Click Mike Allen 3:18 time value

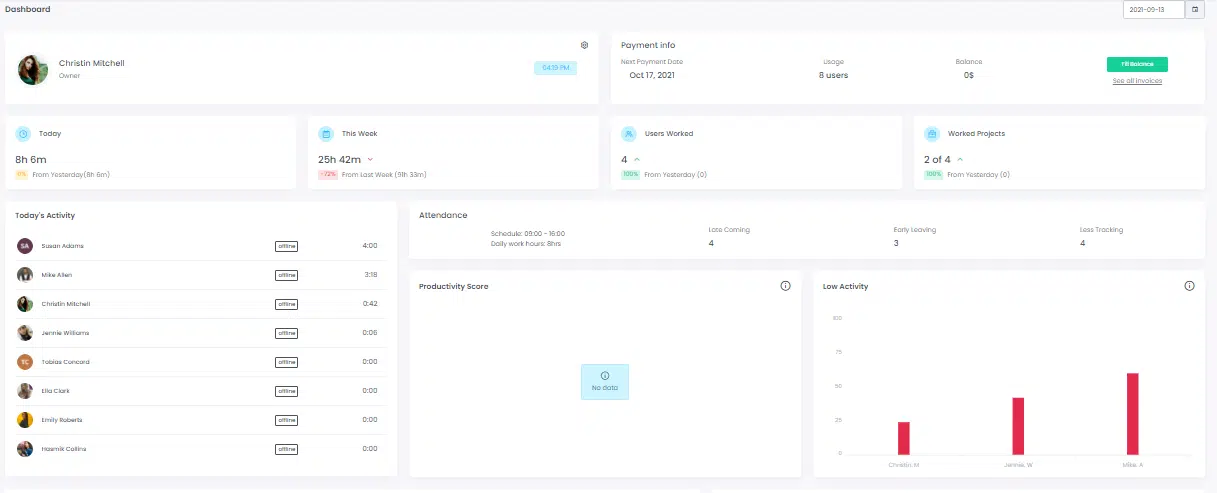370,275
